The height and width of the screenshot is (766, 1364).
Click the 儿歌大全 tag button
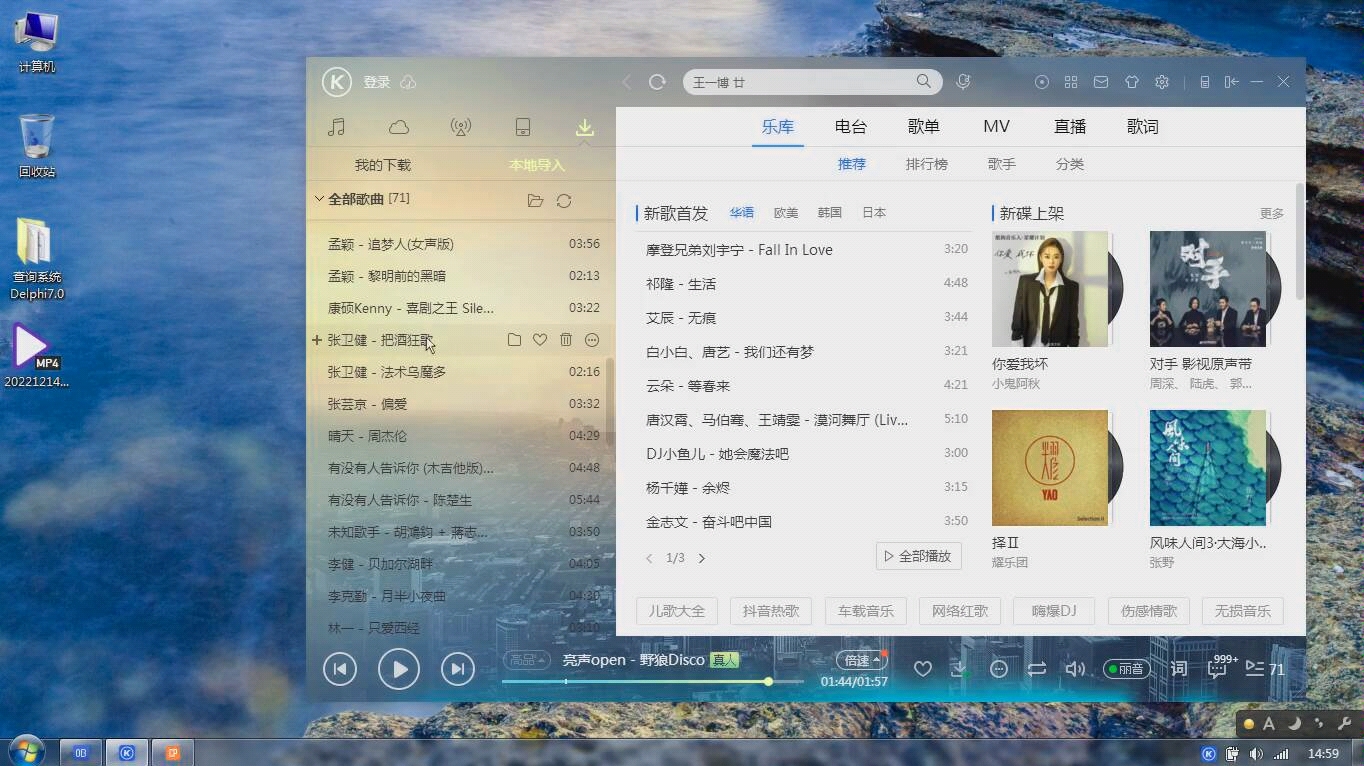(x=677, y=611)
